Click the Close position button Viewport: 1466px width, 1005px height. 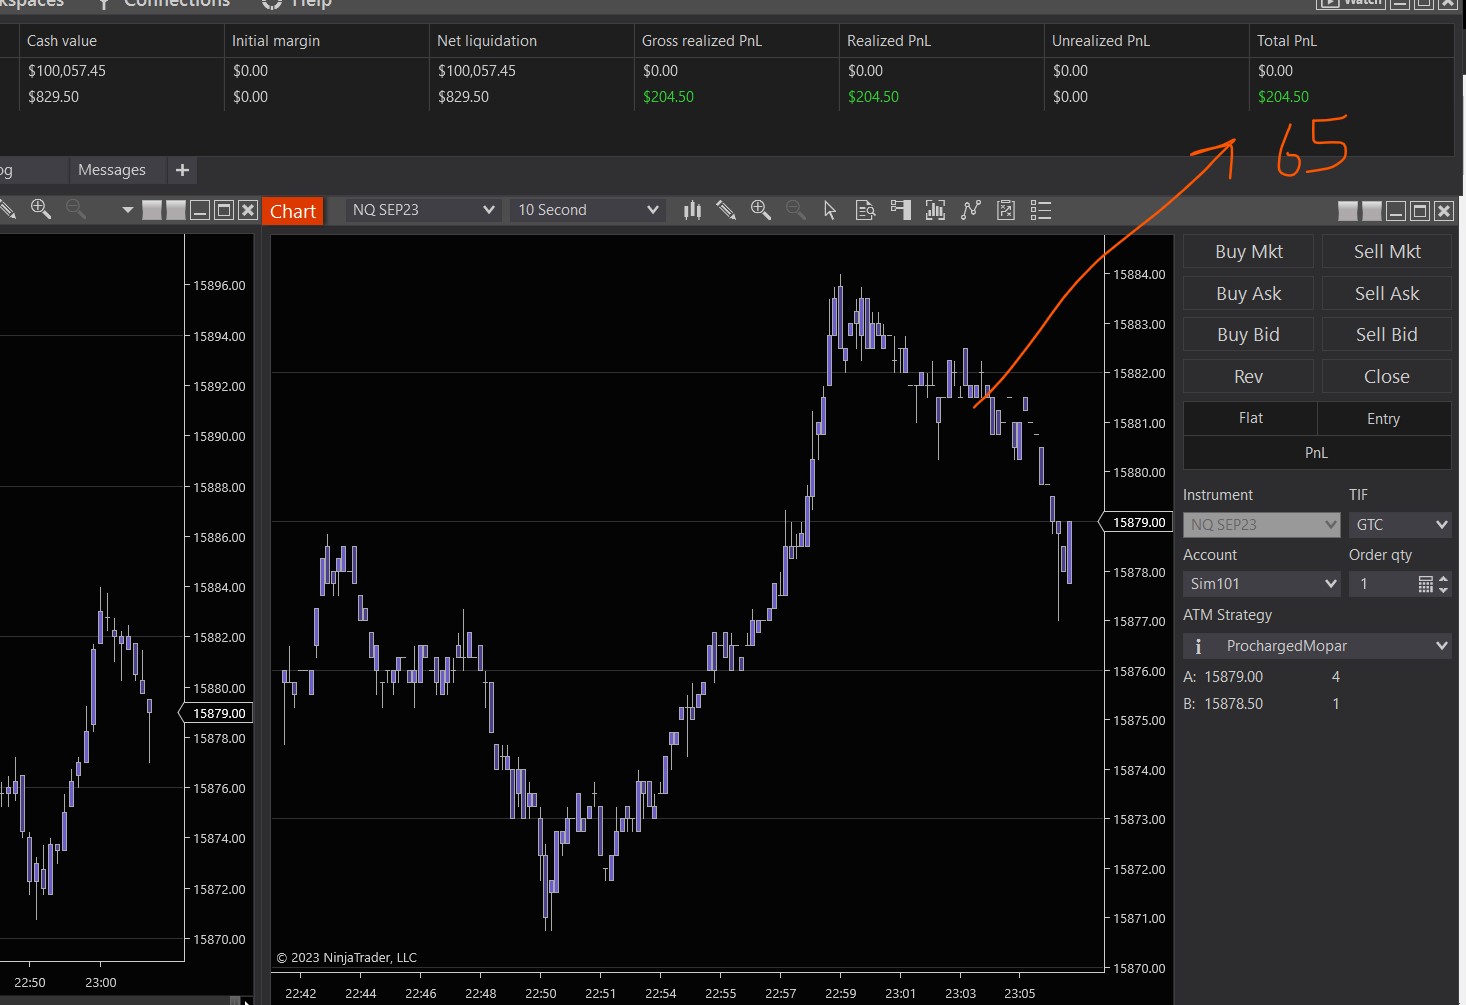click(1386, 376)
